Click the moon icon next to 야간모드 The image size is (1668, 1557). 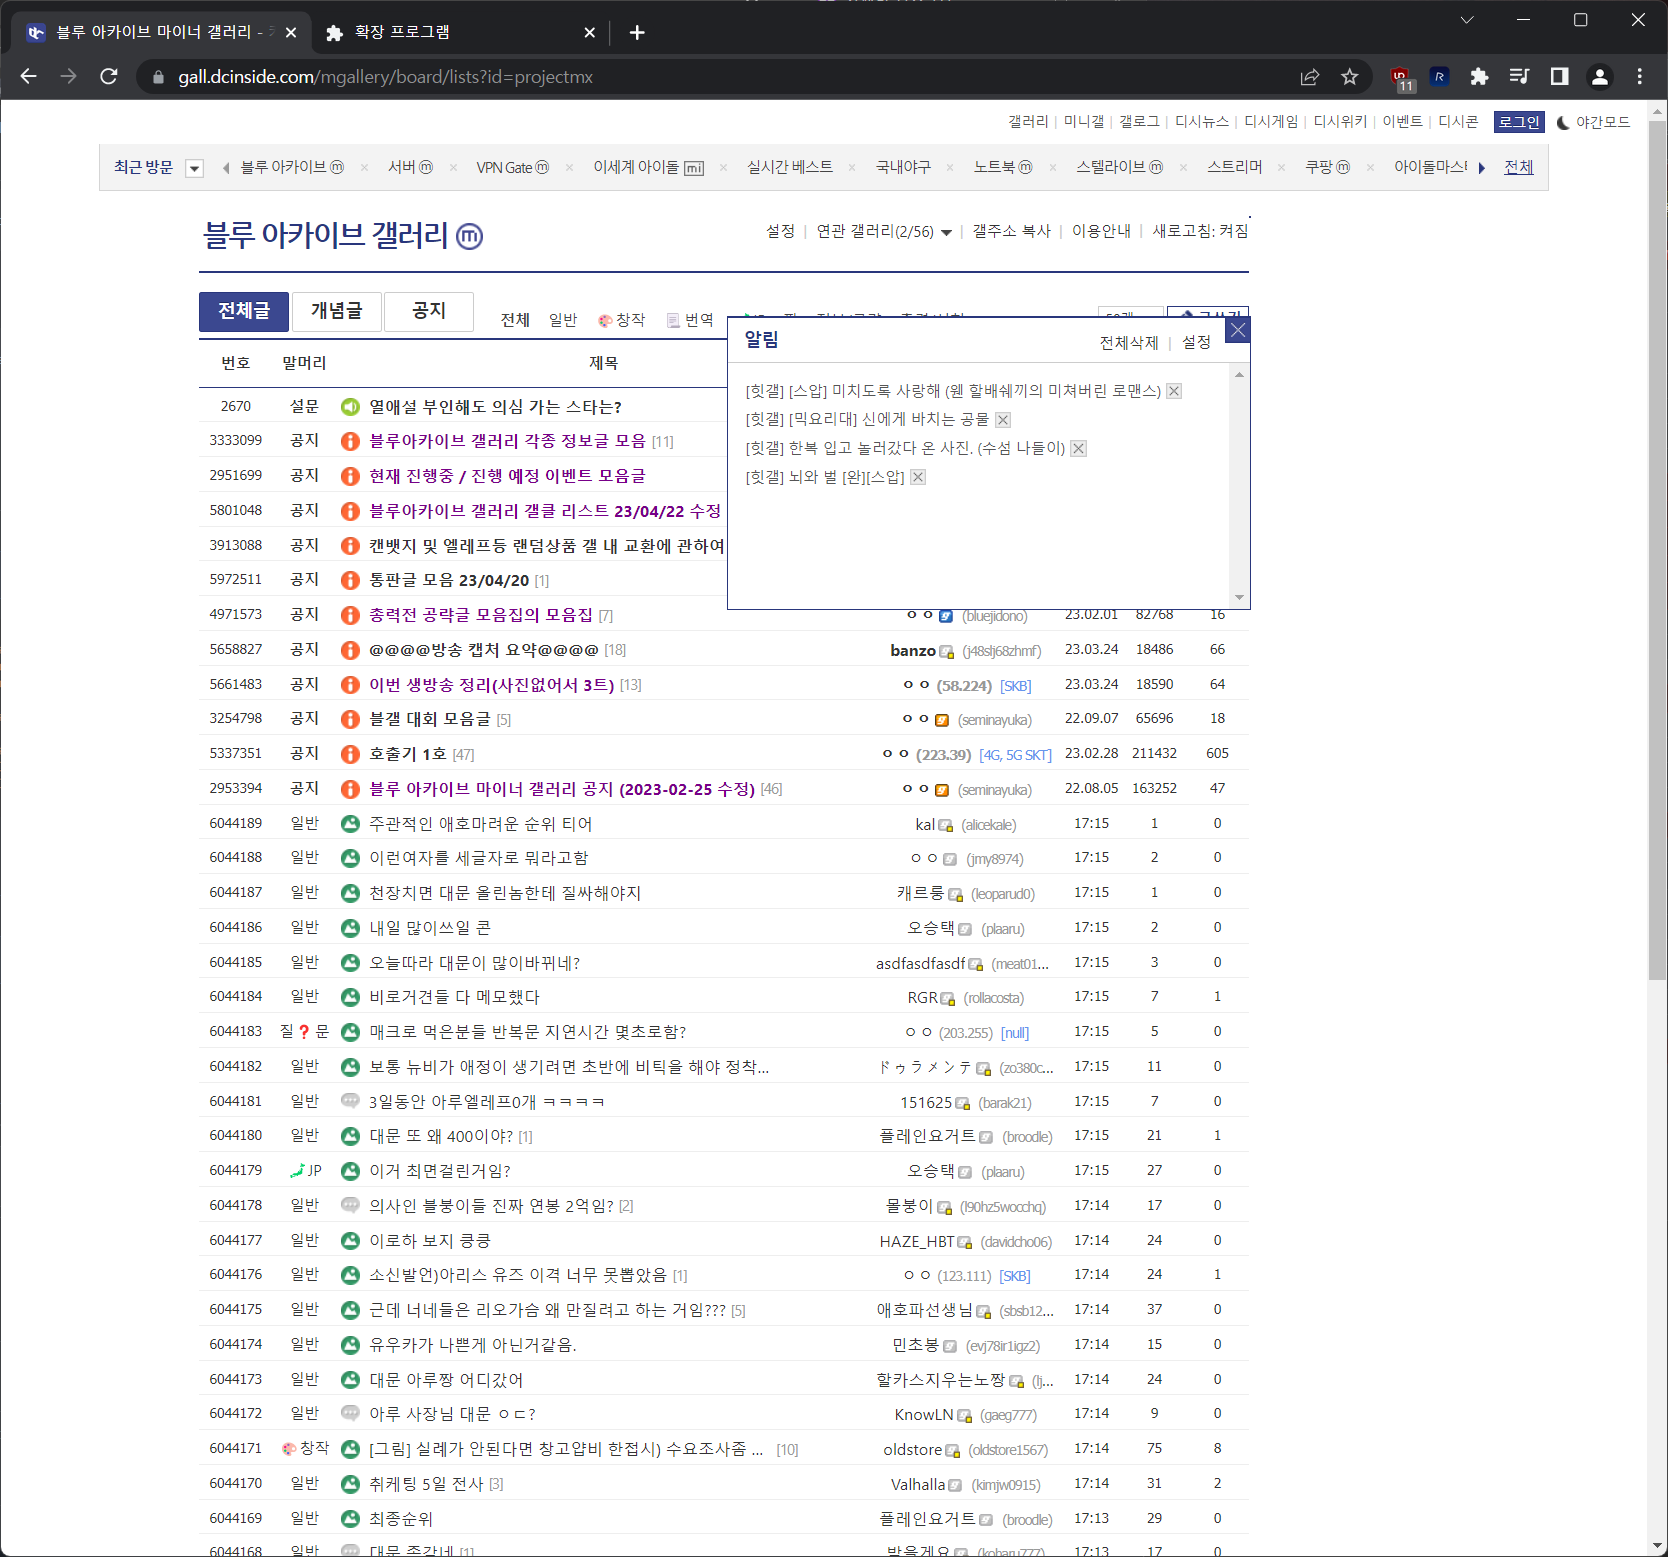1563,122
